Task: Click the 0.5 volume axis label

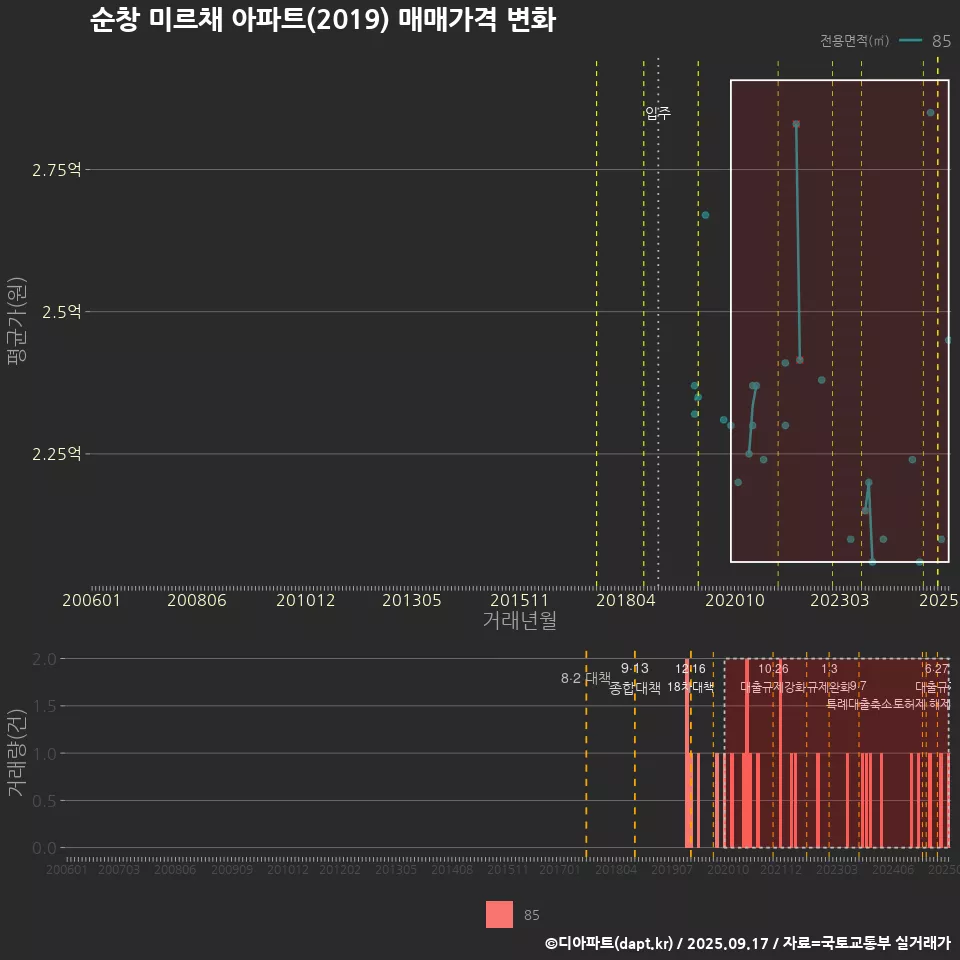Action: [44, 801]
